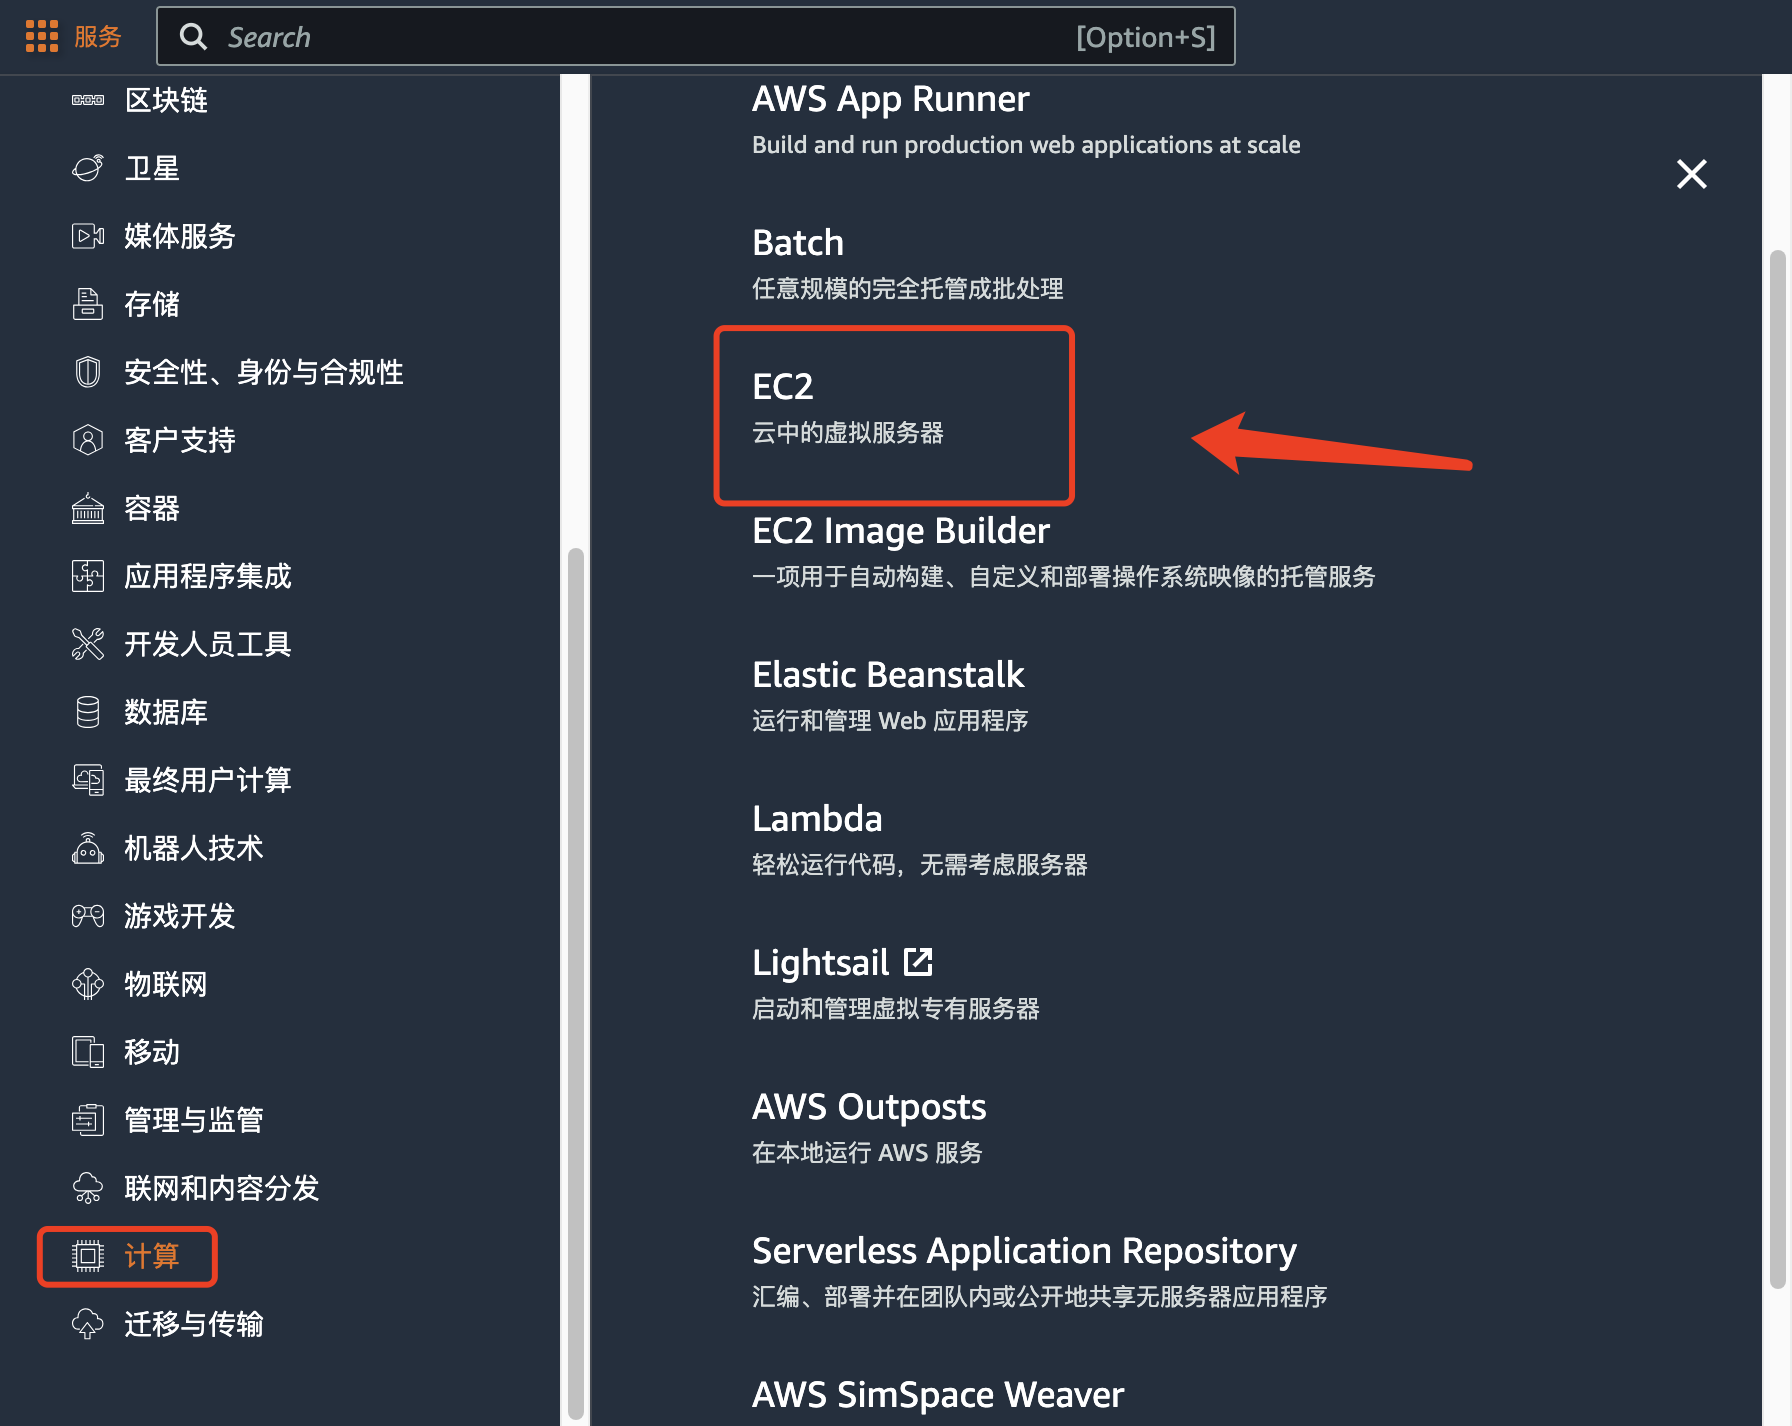Click the End User Computing icon
This screenshot has width=1792, height=1426.
(x=88, y=780)
